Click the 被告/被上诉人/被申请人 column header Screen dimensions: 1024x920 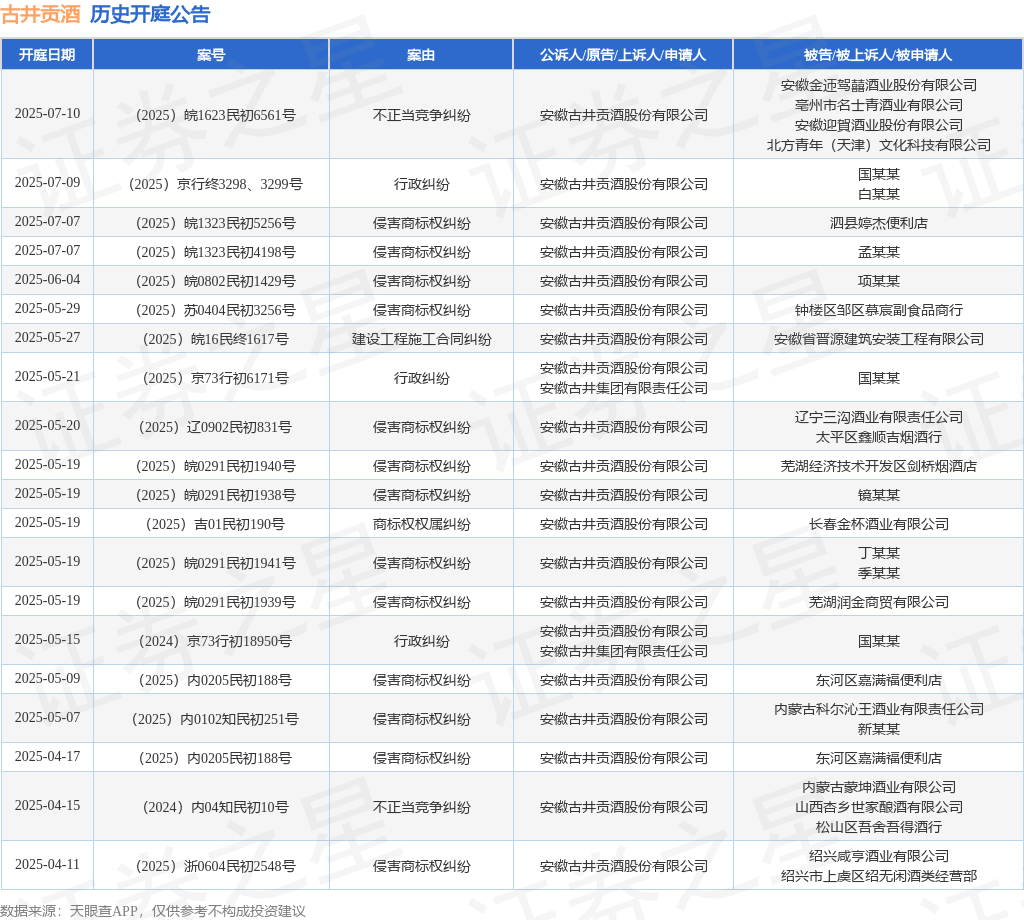(x=878, y=55)
